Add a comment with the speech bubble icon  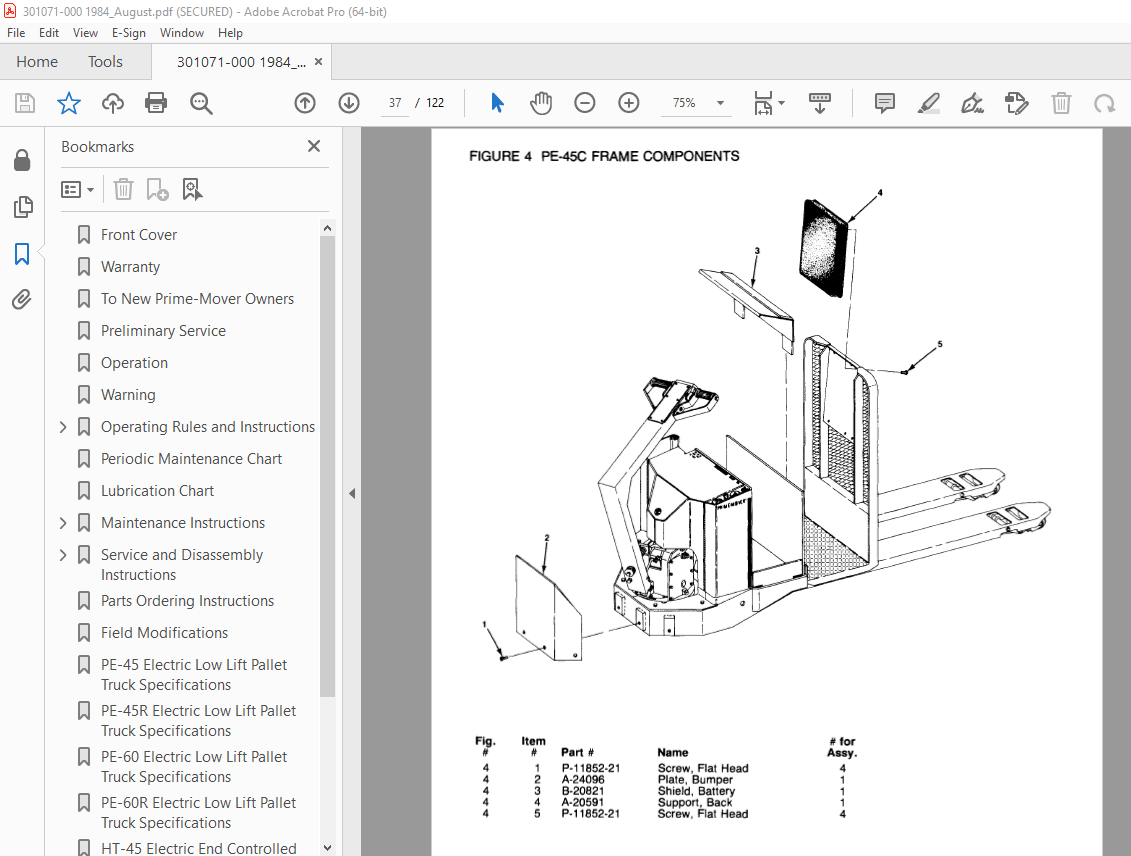click(x=884, y=102)
